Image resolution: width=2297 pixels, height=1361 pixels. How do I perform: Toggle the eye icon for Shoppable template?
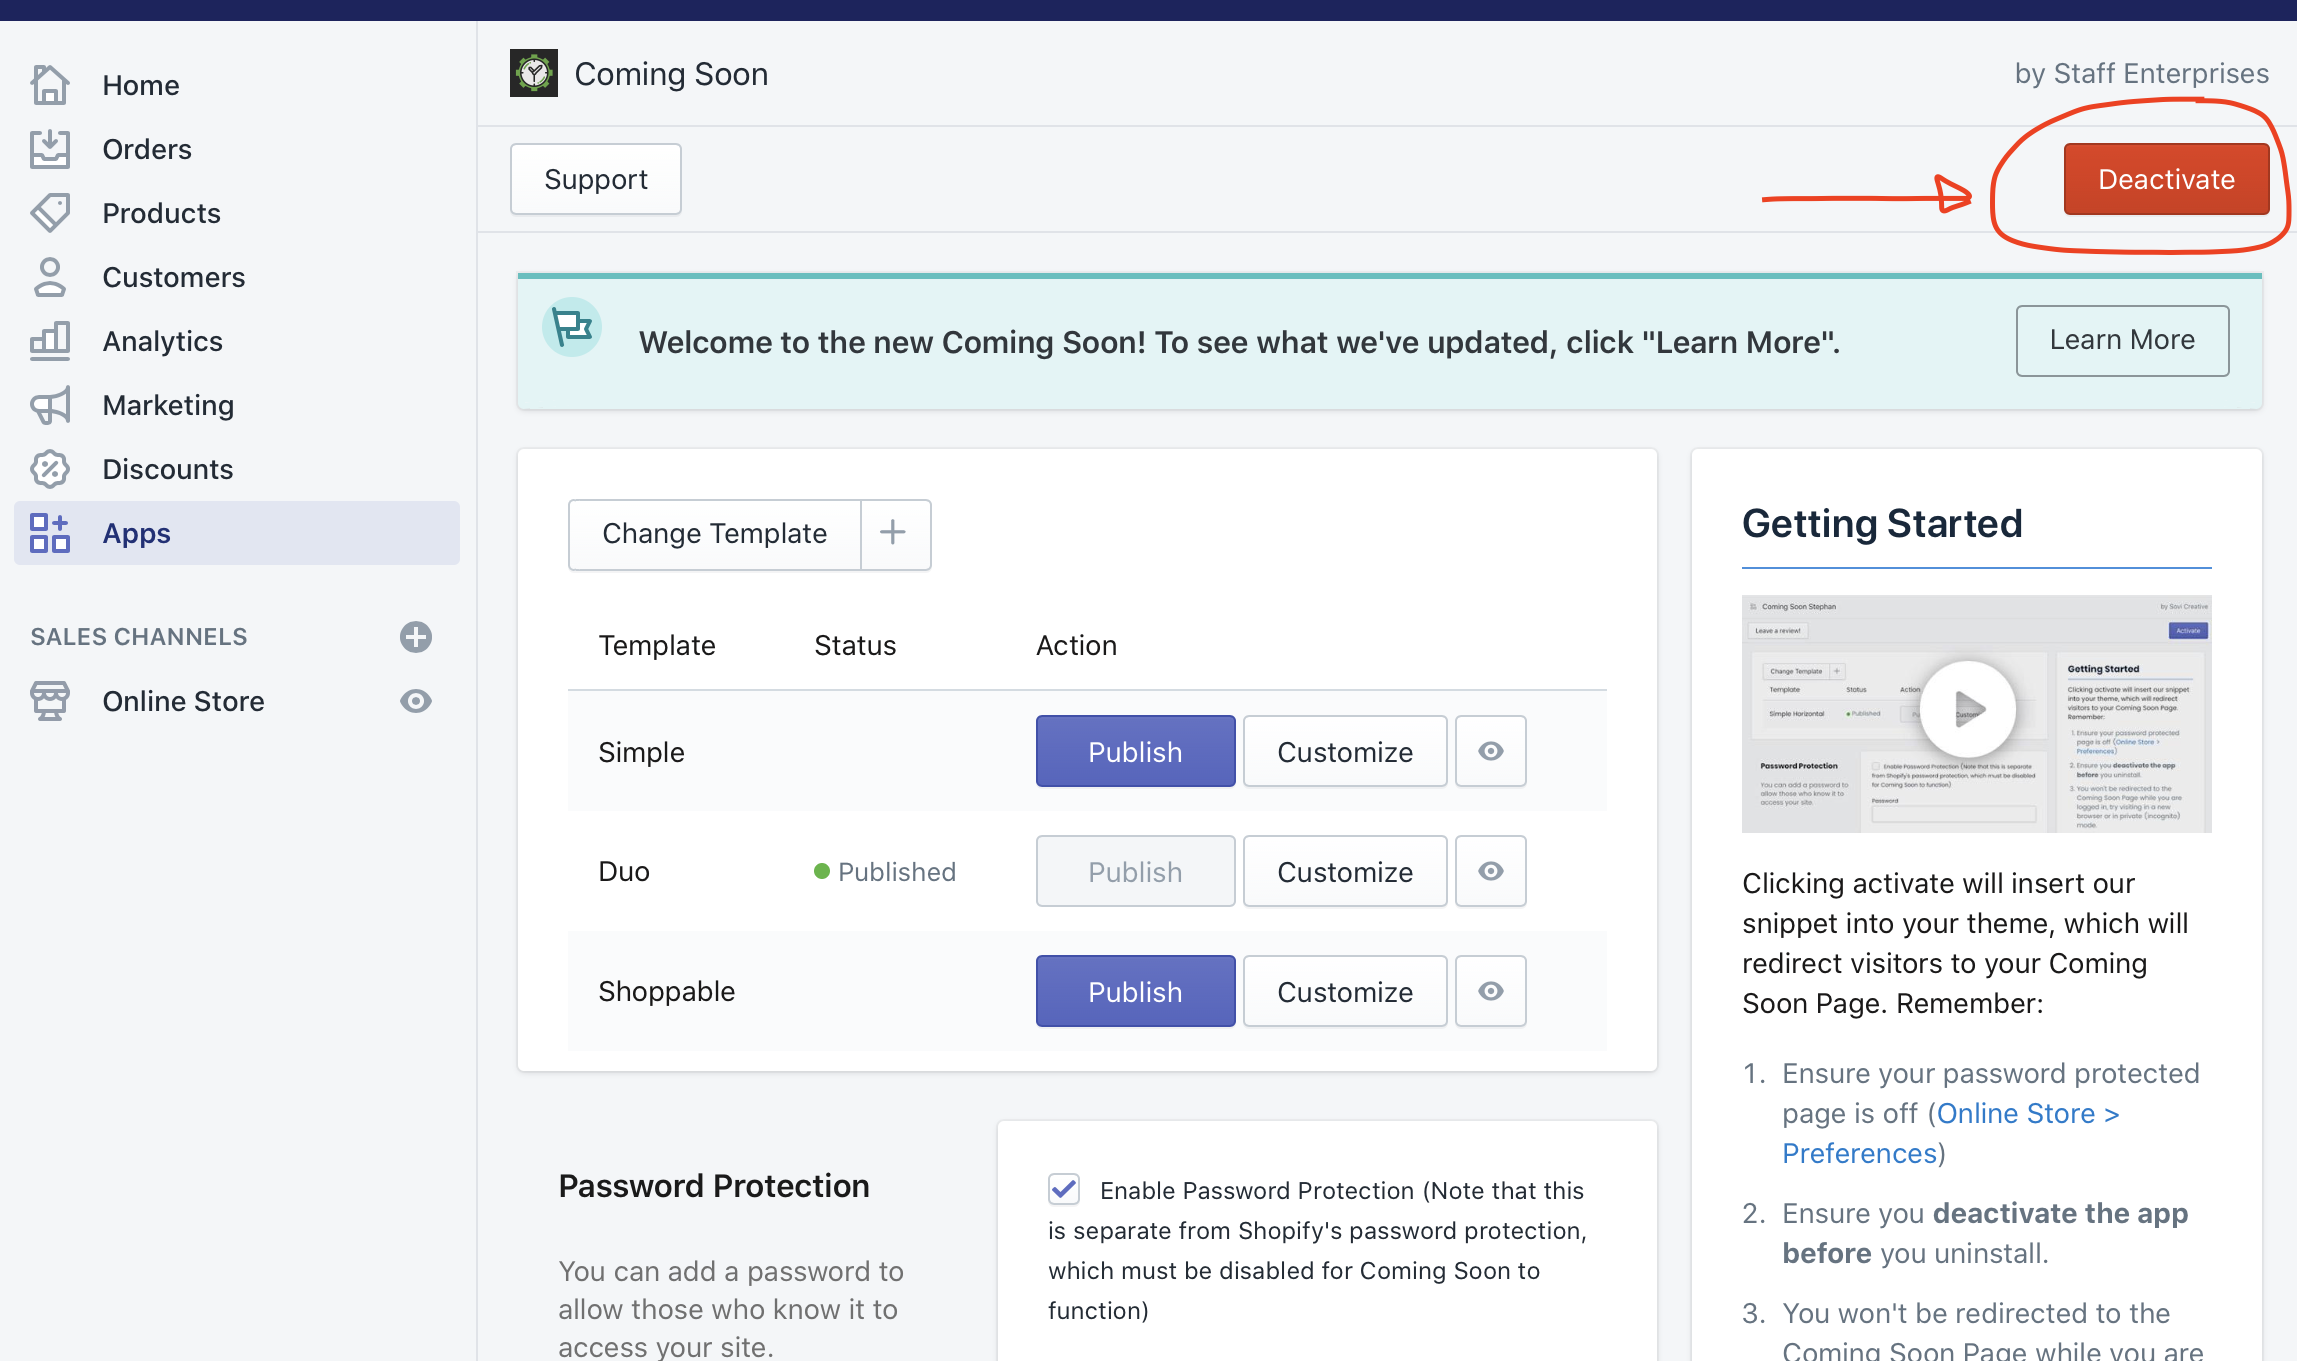(1489, 992)
